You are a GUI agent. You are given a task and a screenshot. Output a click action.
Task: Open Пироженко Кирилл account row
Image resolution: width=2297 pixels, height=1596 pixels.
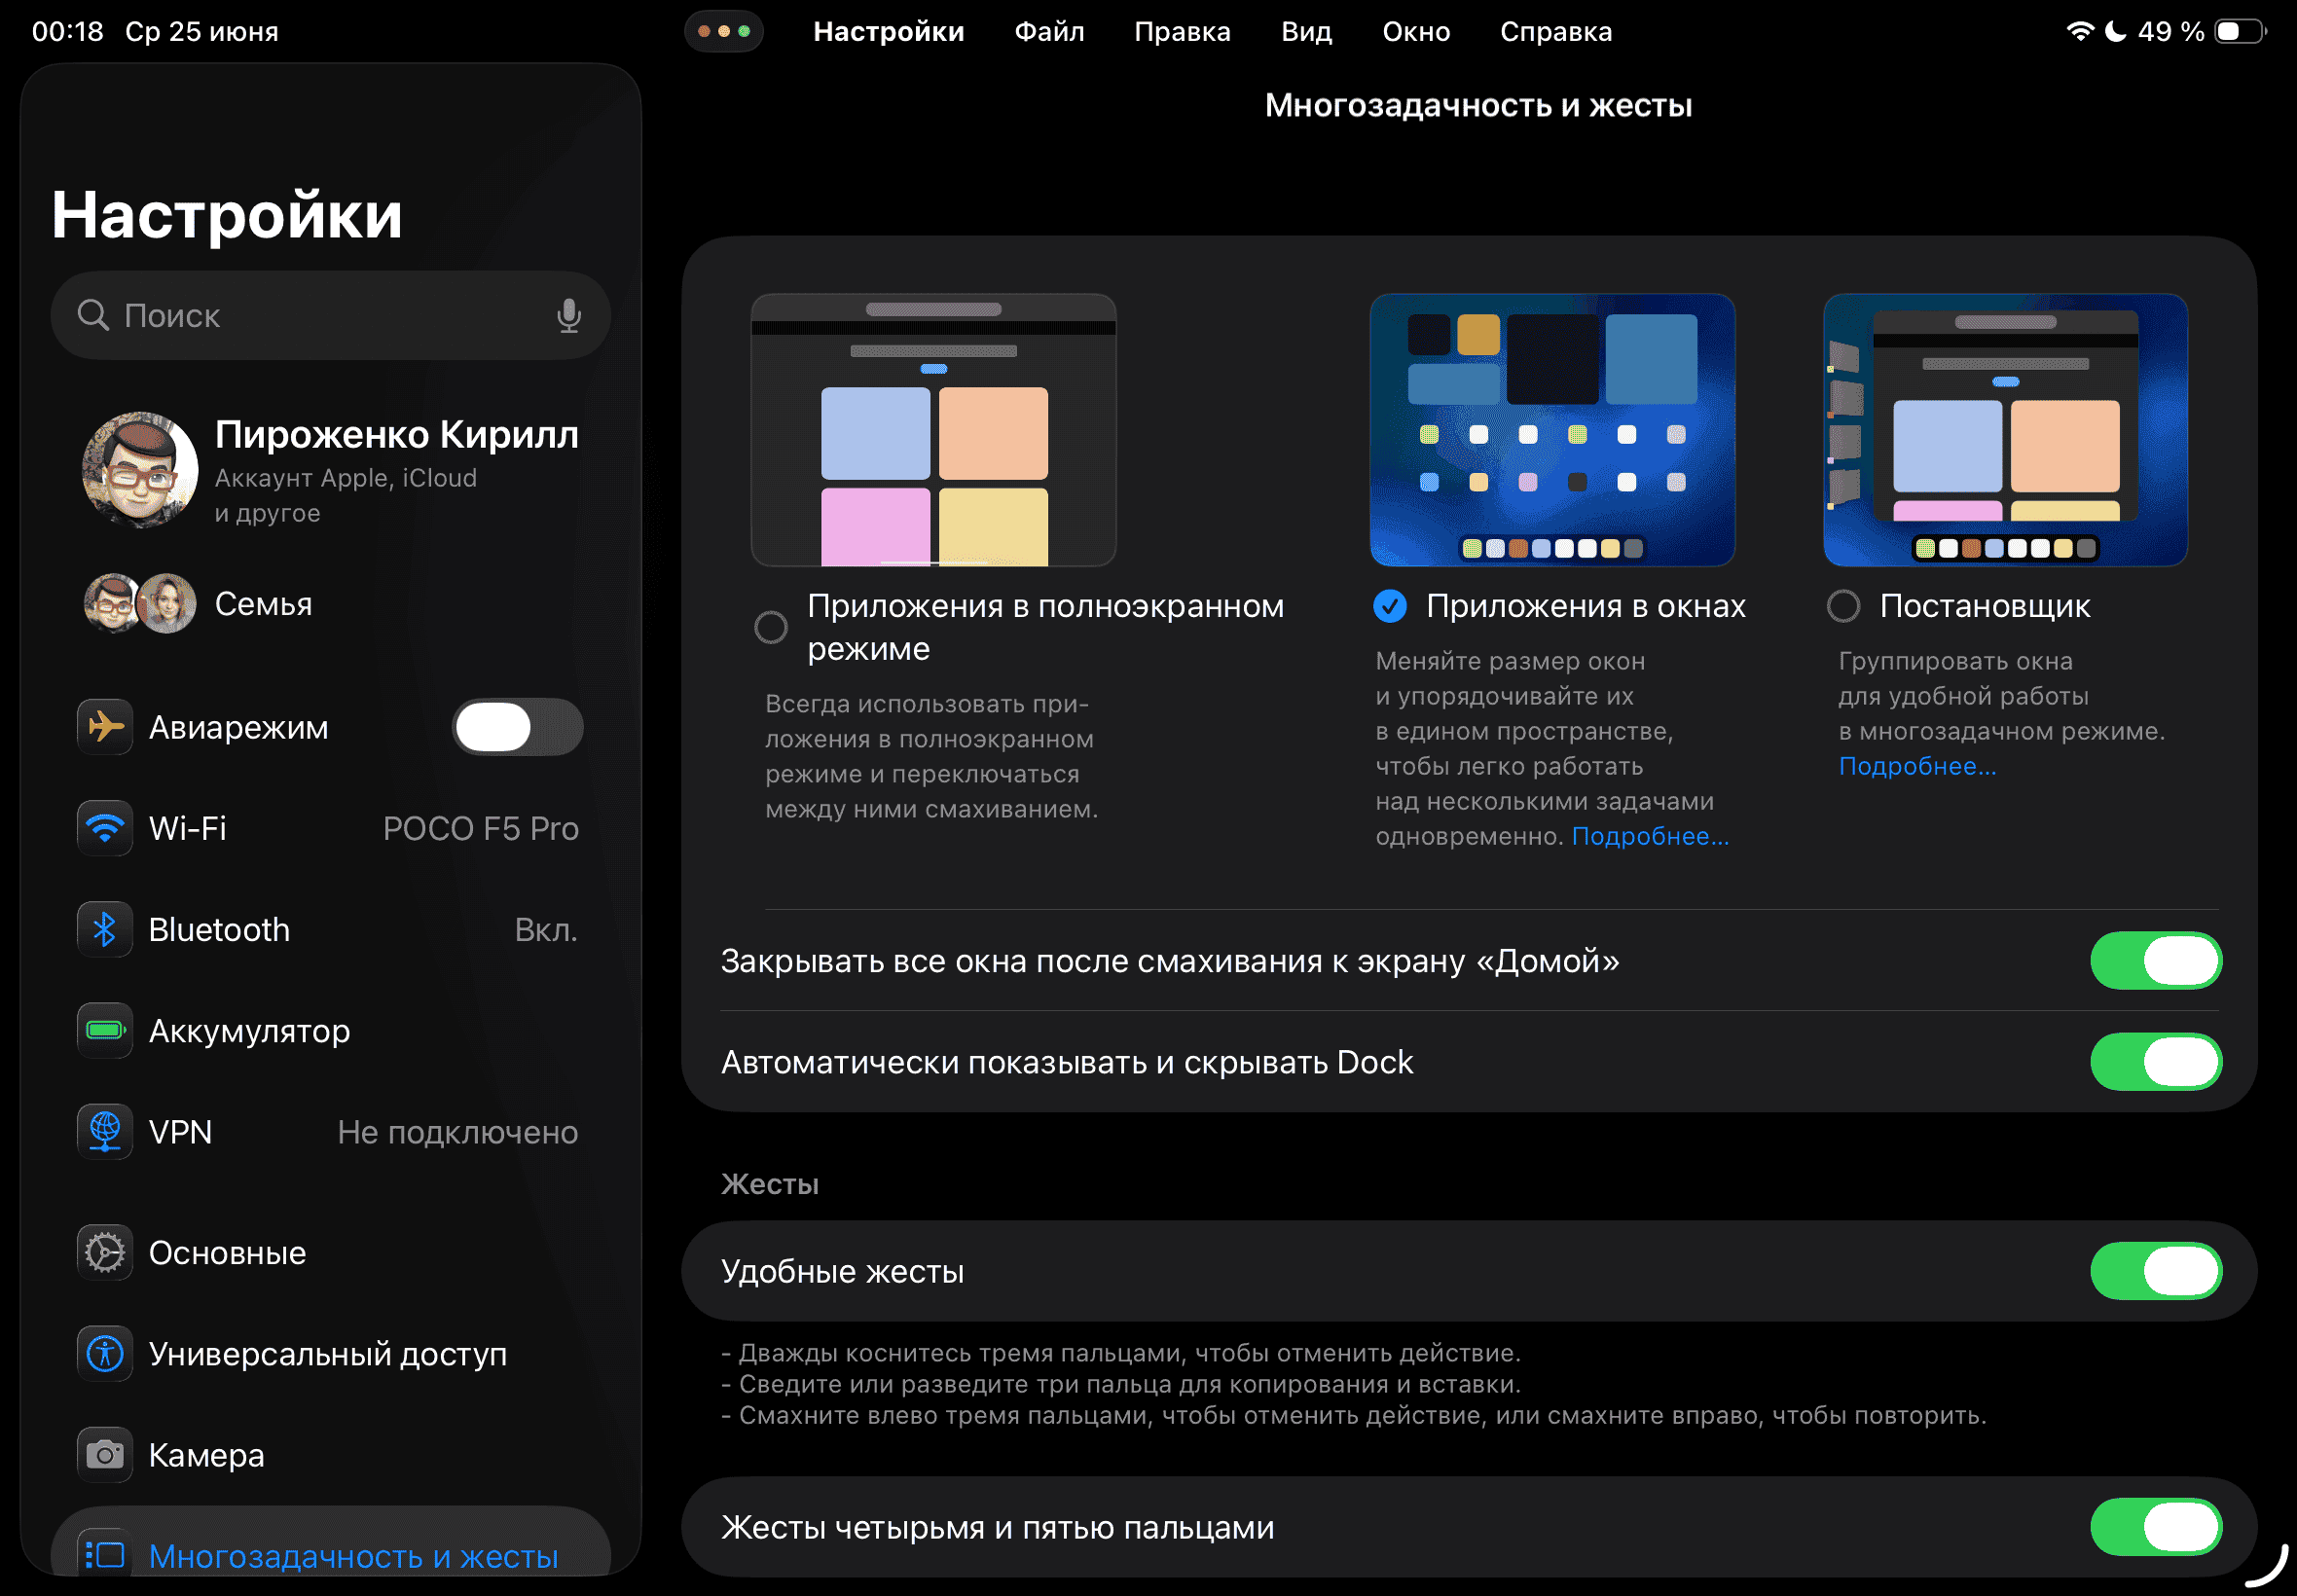pos(330,470)
